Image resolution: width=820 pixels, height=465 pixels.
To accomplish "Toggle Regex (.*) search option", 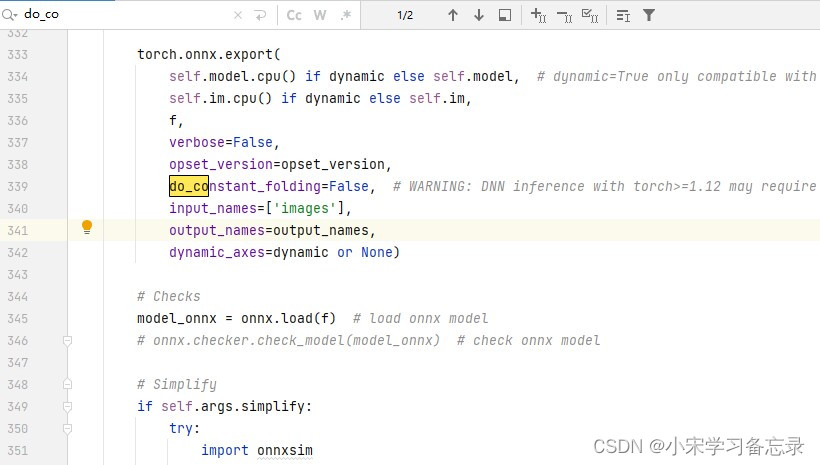I will point(345,15).
